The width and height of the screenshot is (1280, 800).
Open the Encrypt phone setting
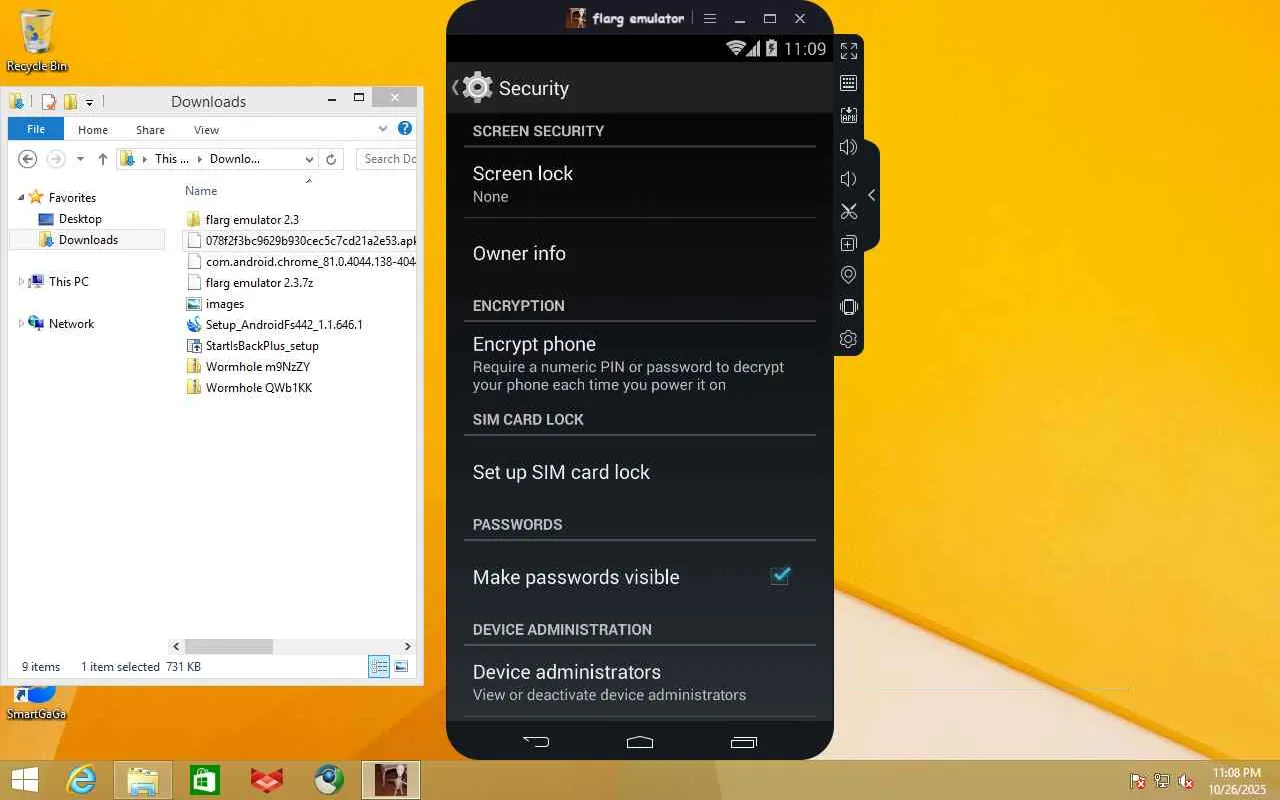pyautogui.click(x=640, y=363)
